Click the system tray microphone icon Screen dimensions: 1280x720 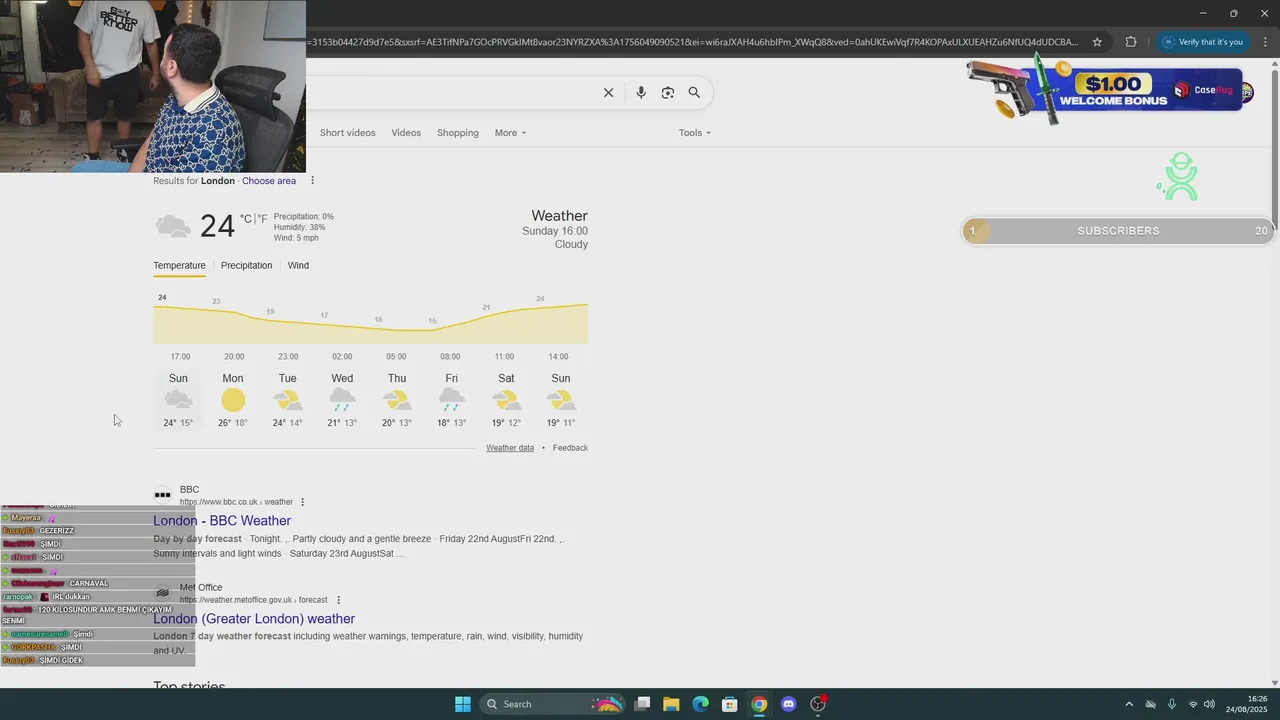point(1171,704)
